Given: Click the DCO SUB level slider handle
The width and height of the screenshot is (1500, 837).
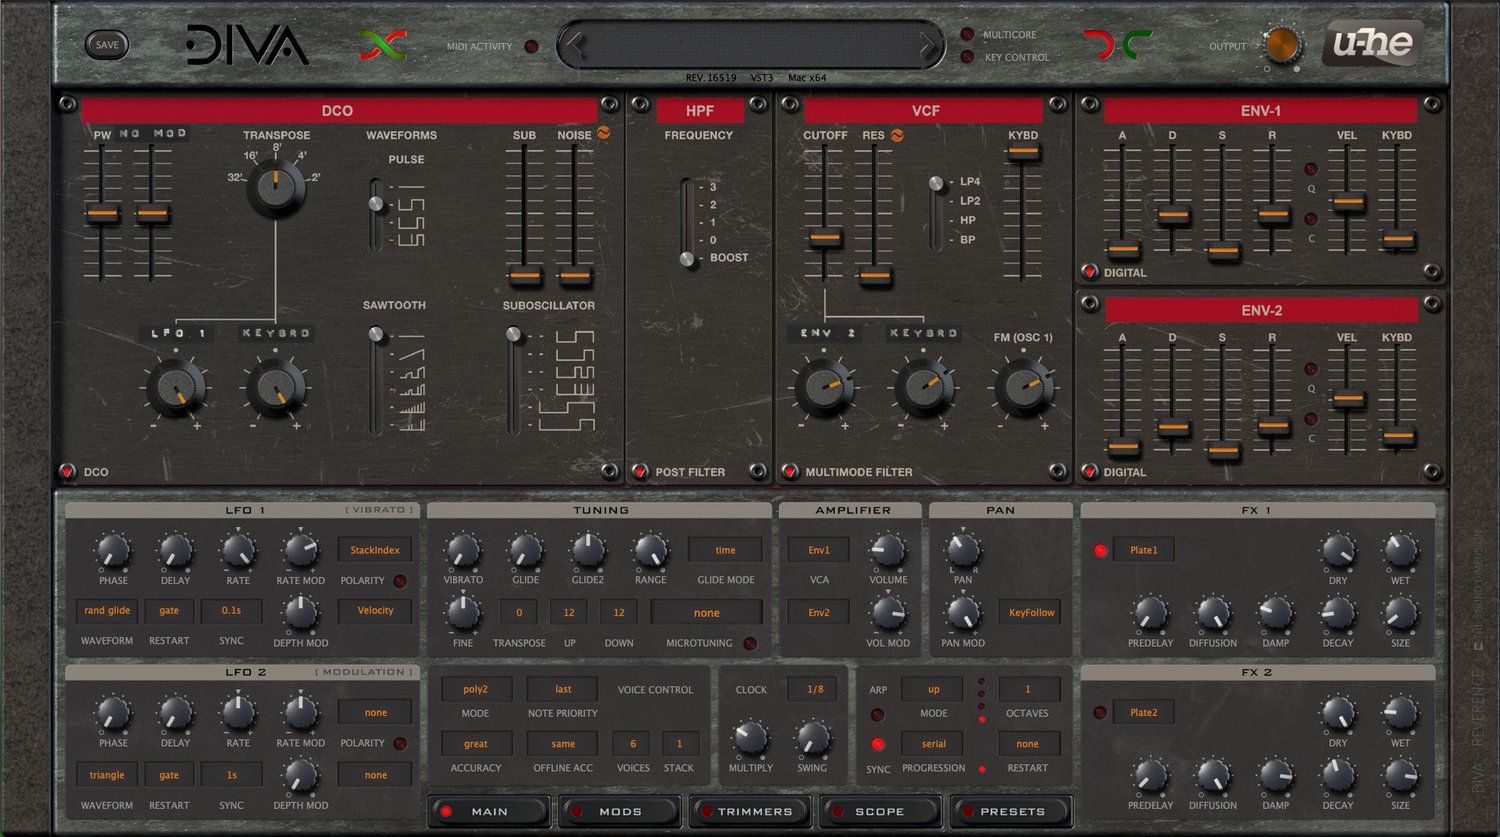Looking at the screenshot, I should pyautogui.click(x=524, y=275).
